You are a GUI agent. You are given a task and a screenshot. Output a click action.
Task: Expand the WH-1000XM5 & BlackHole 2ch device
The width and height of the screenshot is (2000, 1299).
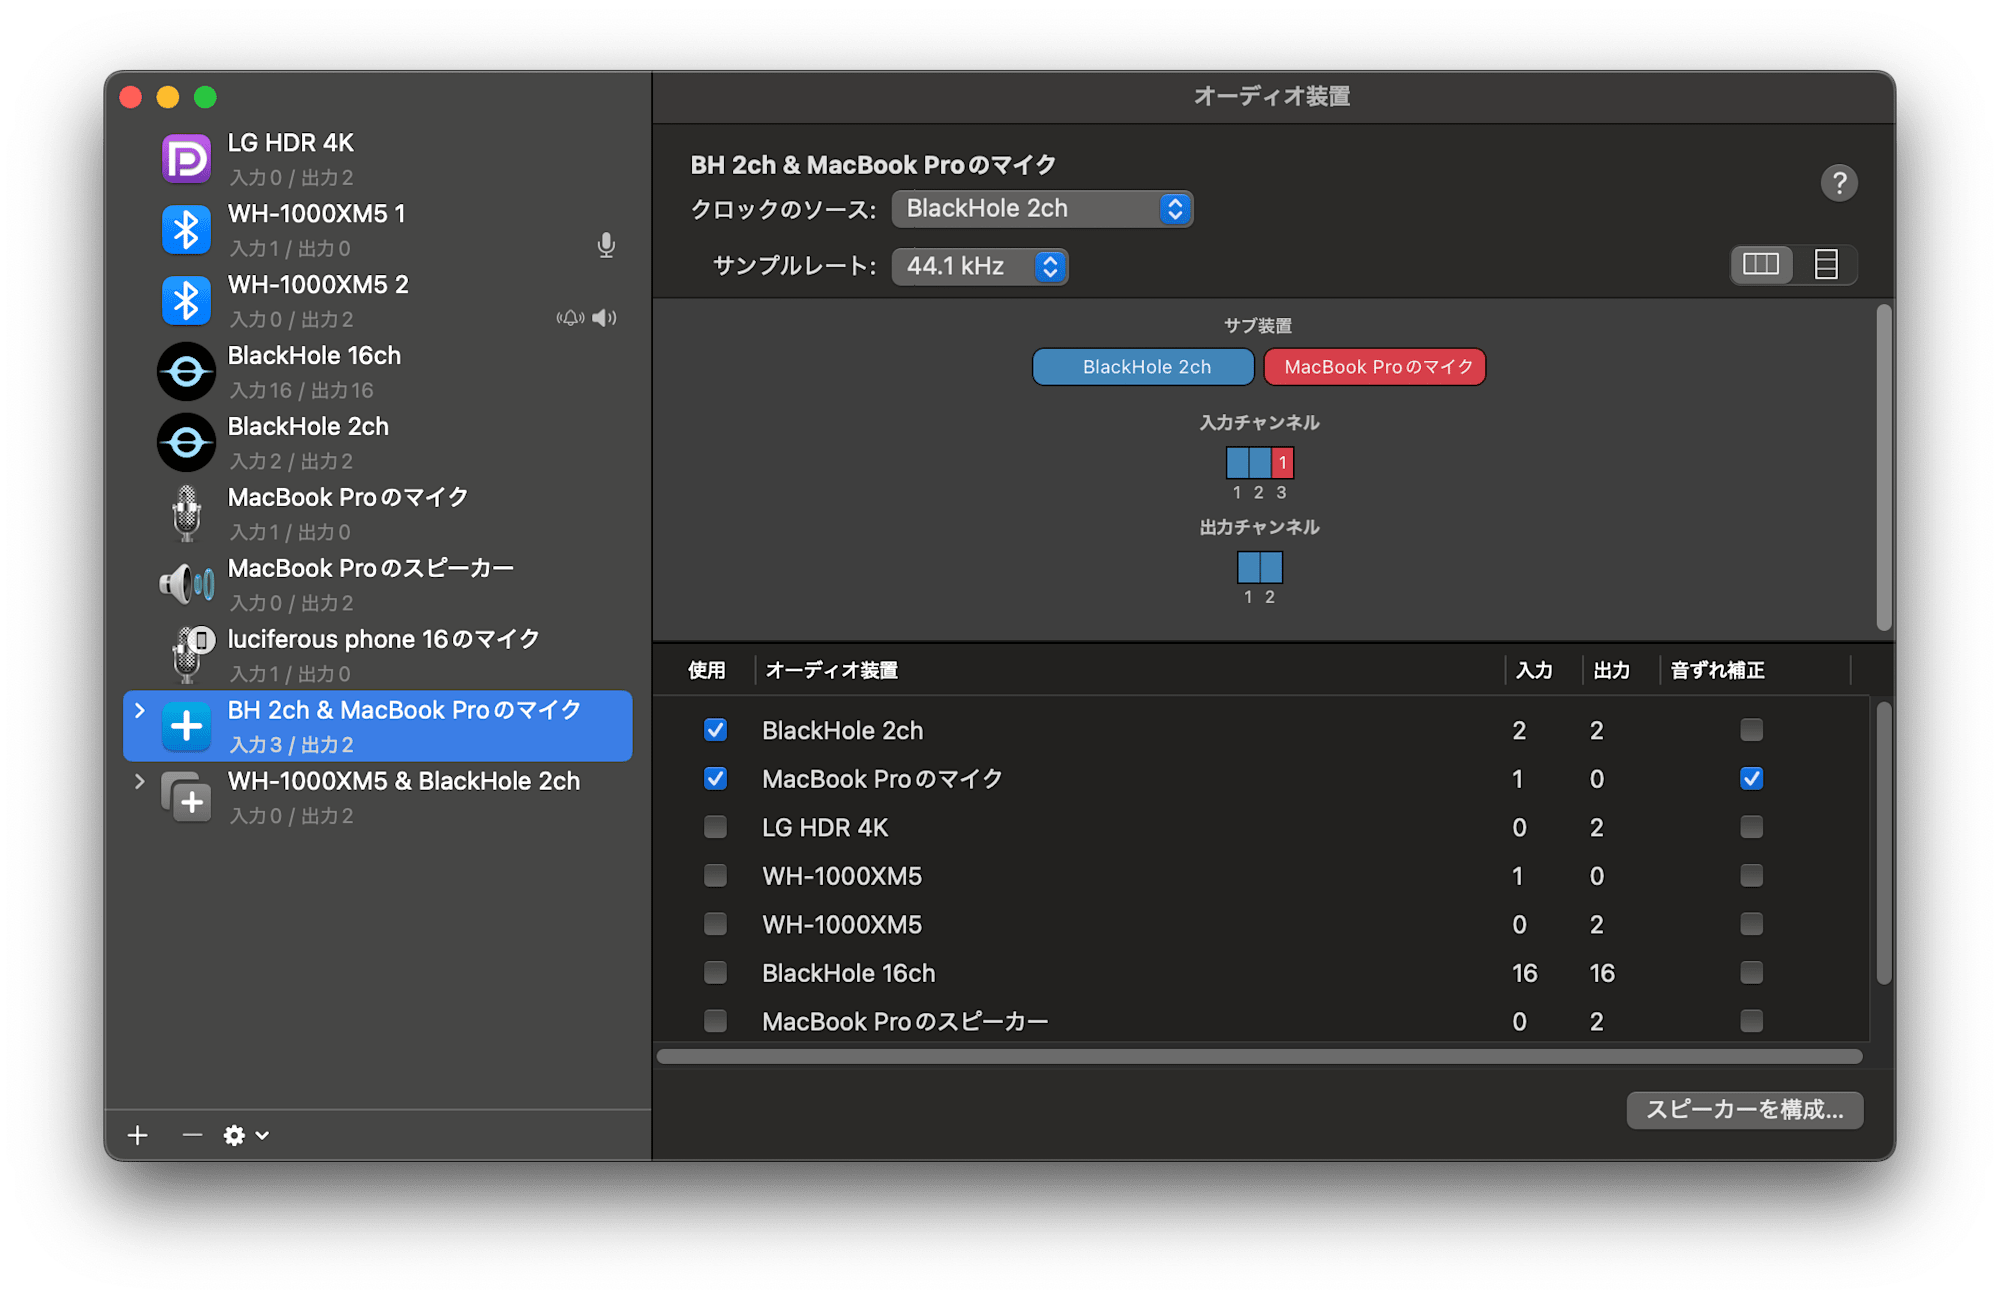[140, 781]
